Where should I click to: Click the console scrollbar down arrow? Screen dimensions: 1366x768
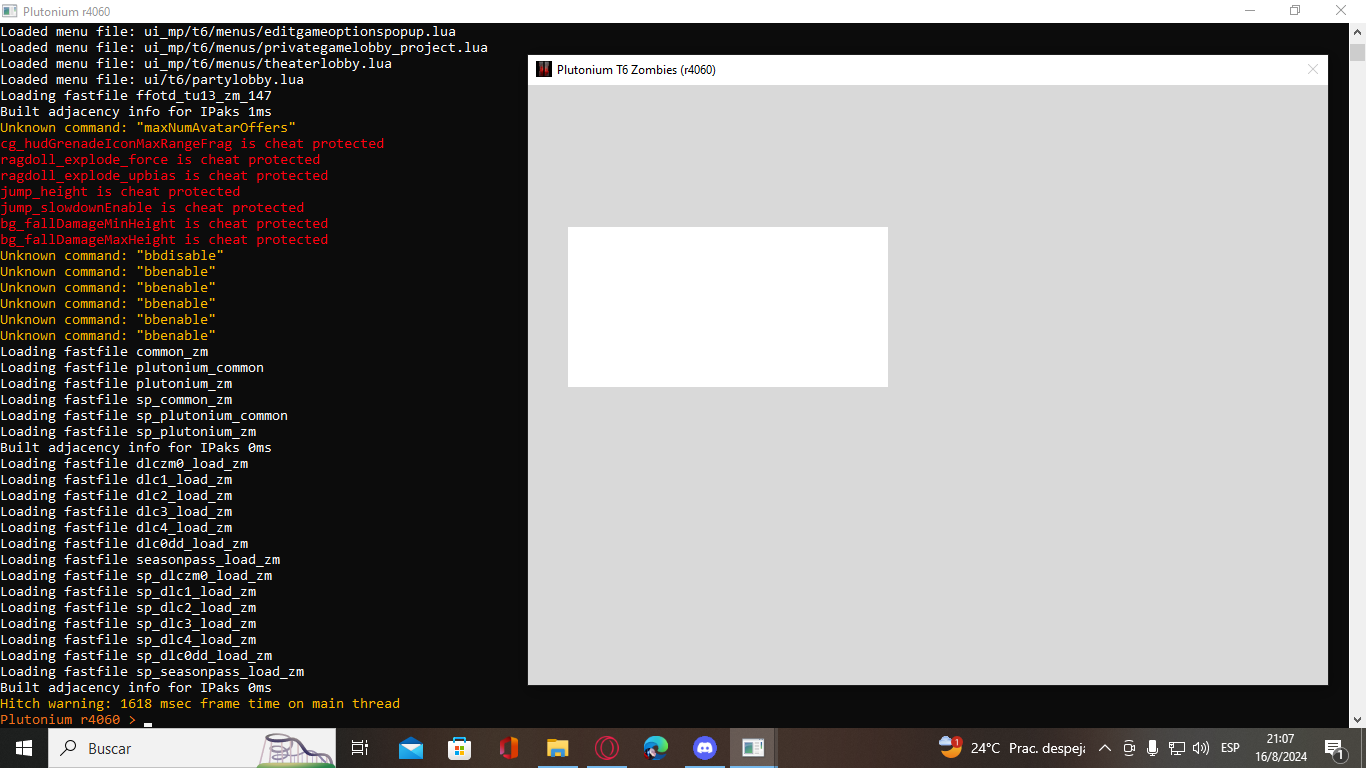coord(1357,719)
